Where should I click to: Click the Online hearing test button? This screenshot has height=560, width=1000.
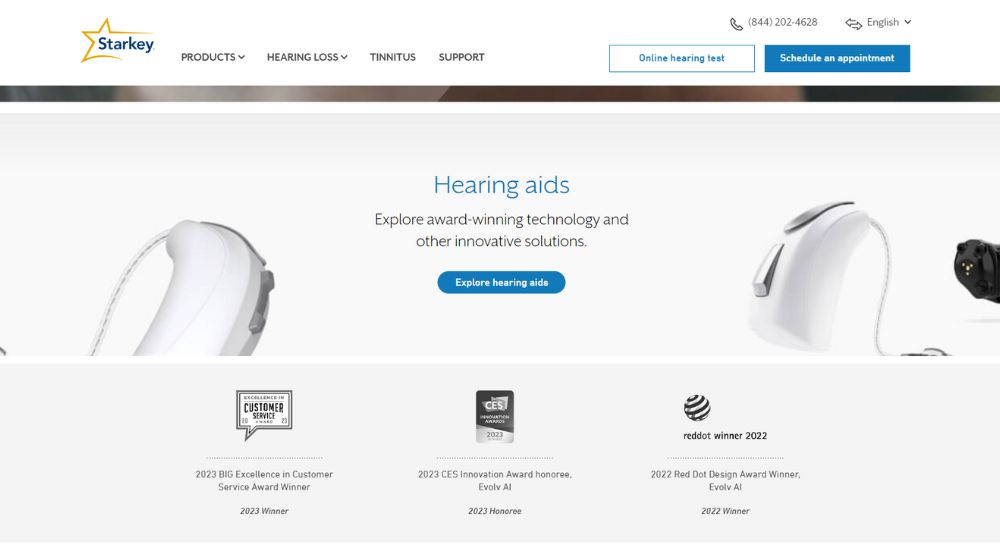[x=682, y=58]
